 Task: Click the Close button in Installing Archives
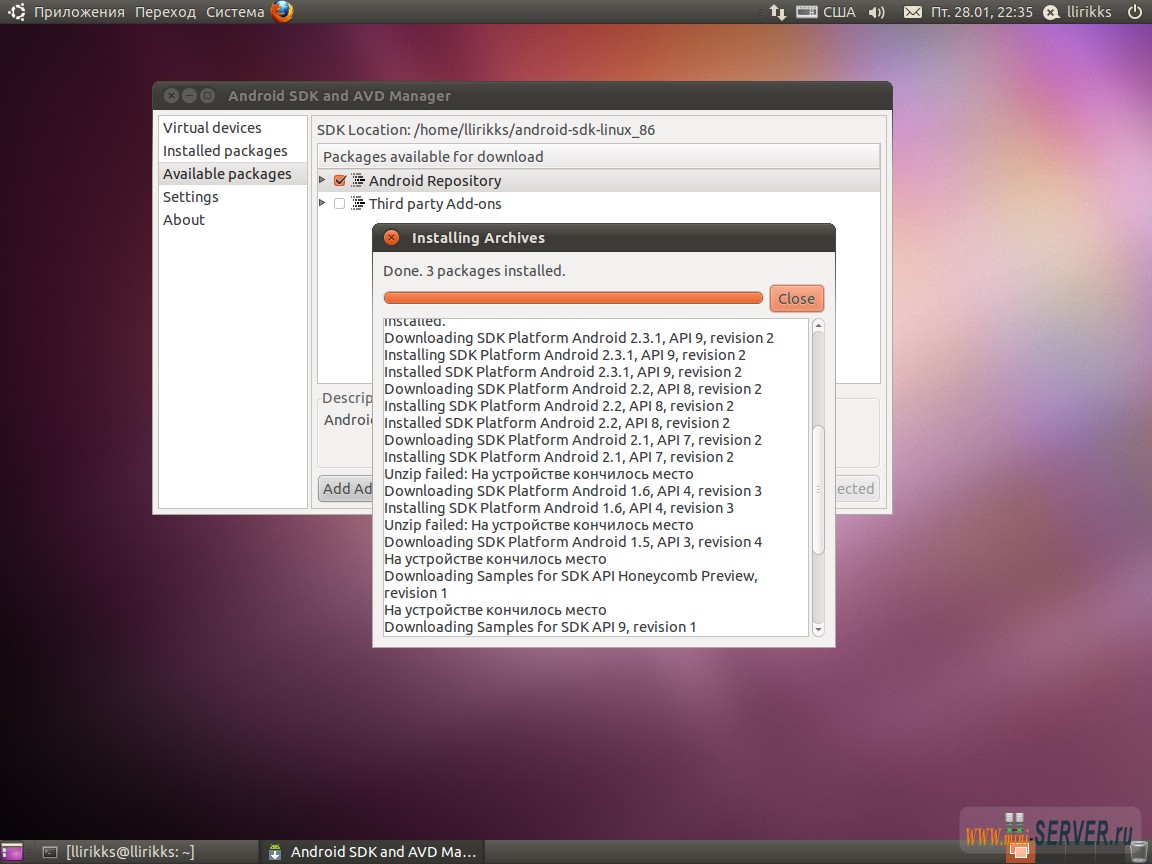coord(796,298)
